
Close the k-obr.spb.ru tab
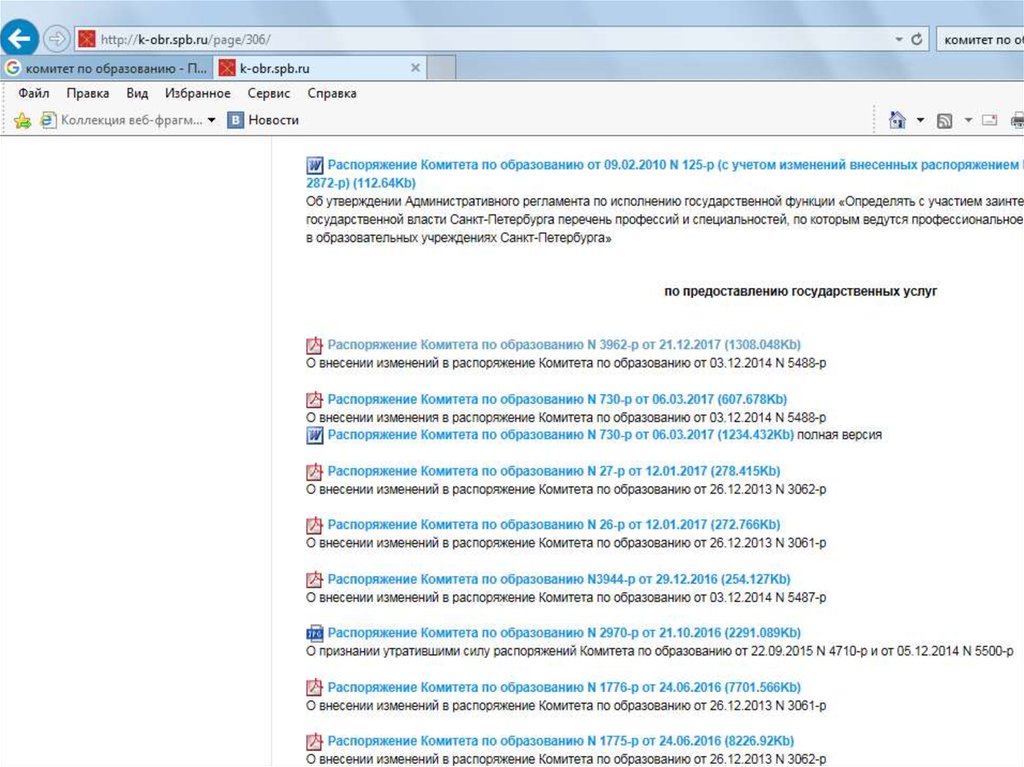coord(415,68)
